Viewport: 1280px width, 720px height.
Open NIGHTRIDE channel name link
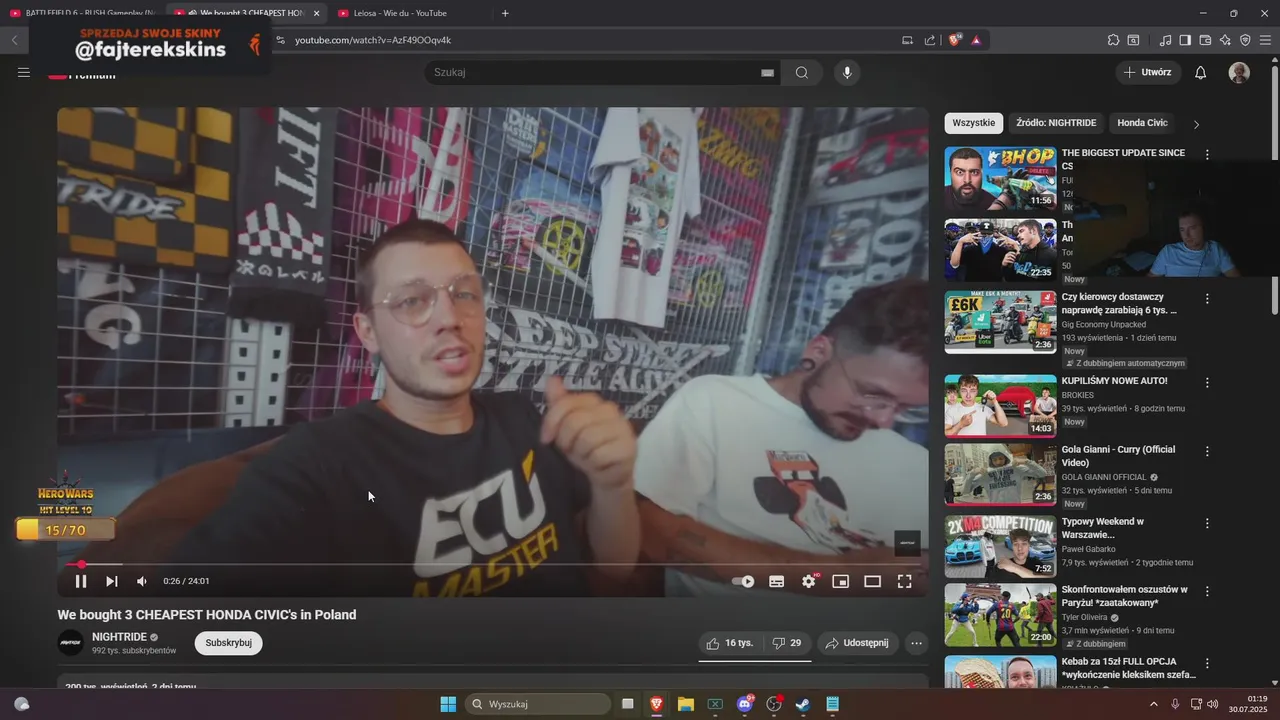[x=119, y=636]
